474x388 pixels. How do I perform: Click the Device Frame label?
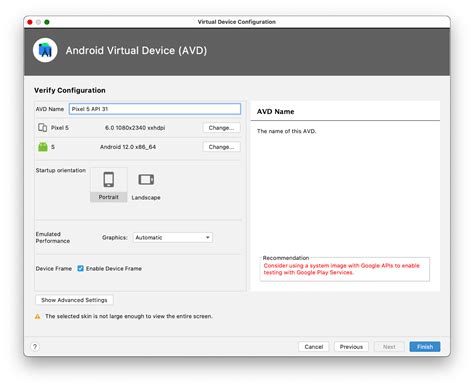[x=54, y=269]
